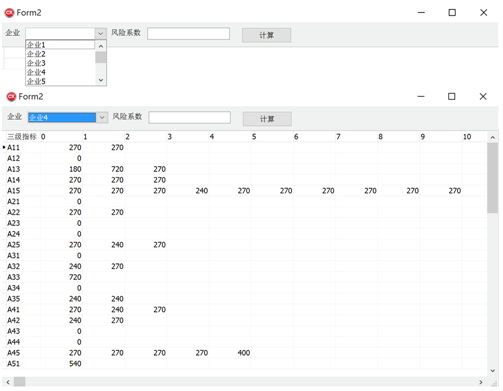This screenshot has width=503, height=391.
Task: Click the grid vertical scrollbar thumb
Action: click(493, 178)
